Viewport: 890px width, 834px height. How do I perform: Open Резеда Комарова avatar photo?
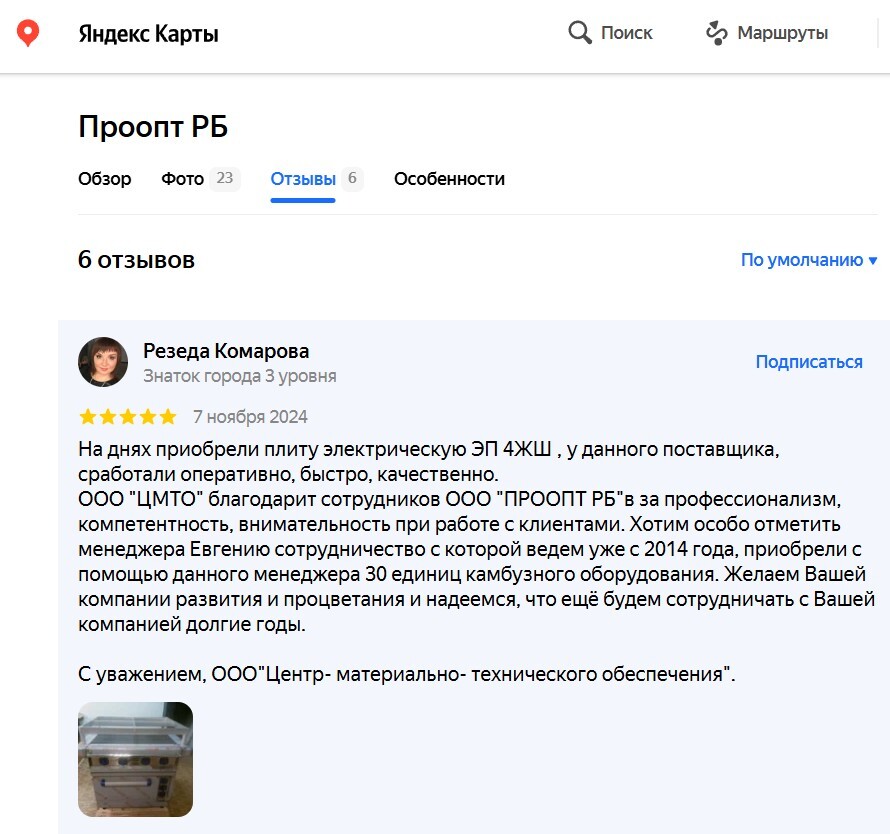click(x=103, y=362)
